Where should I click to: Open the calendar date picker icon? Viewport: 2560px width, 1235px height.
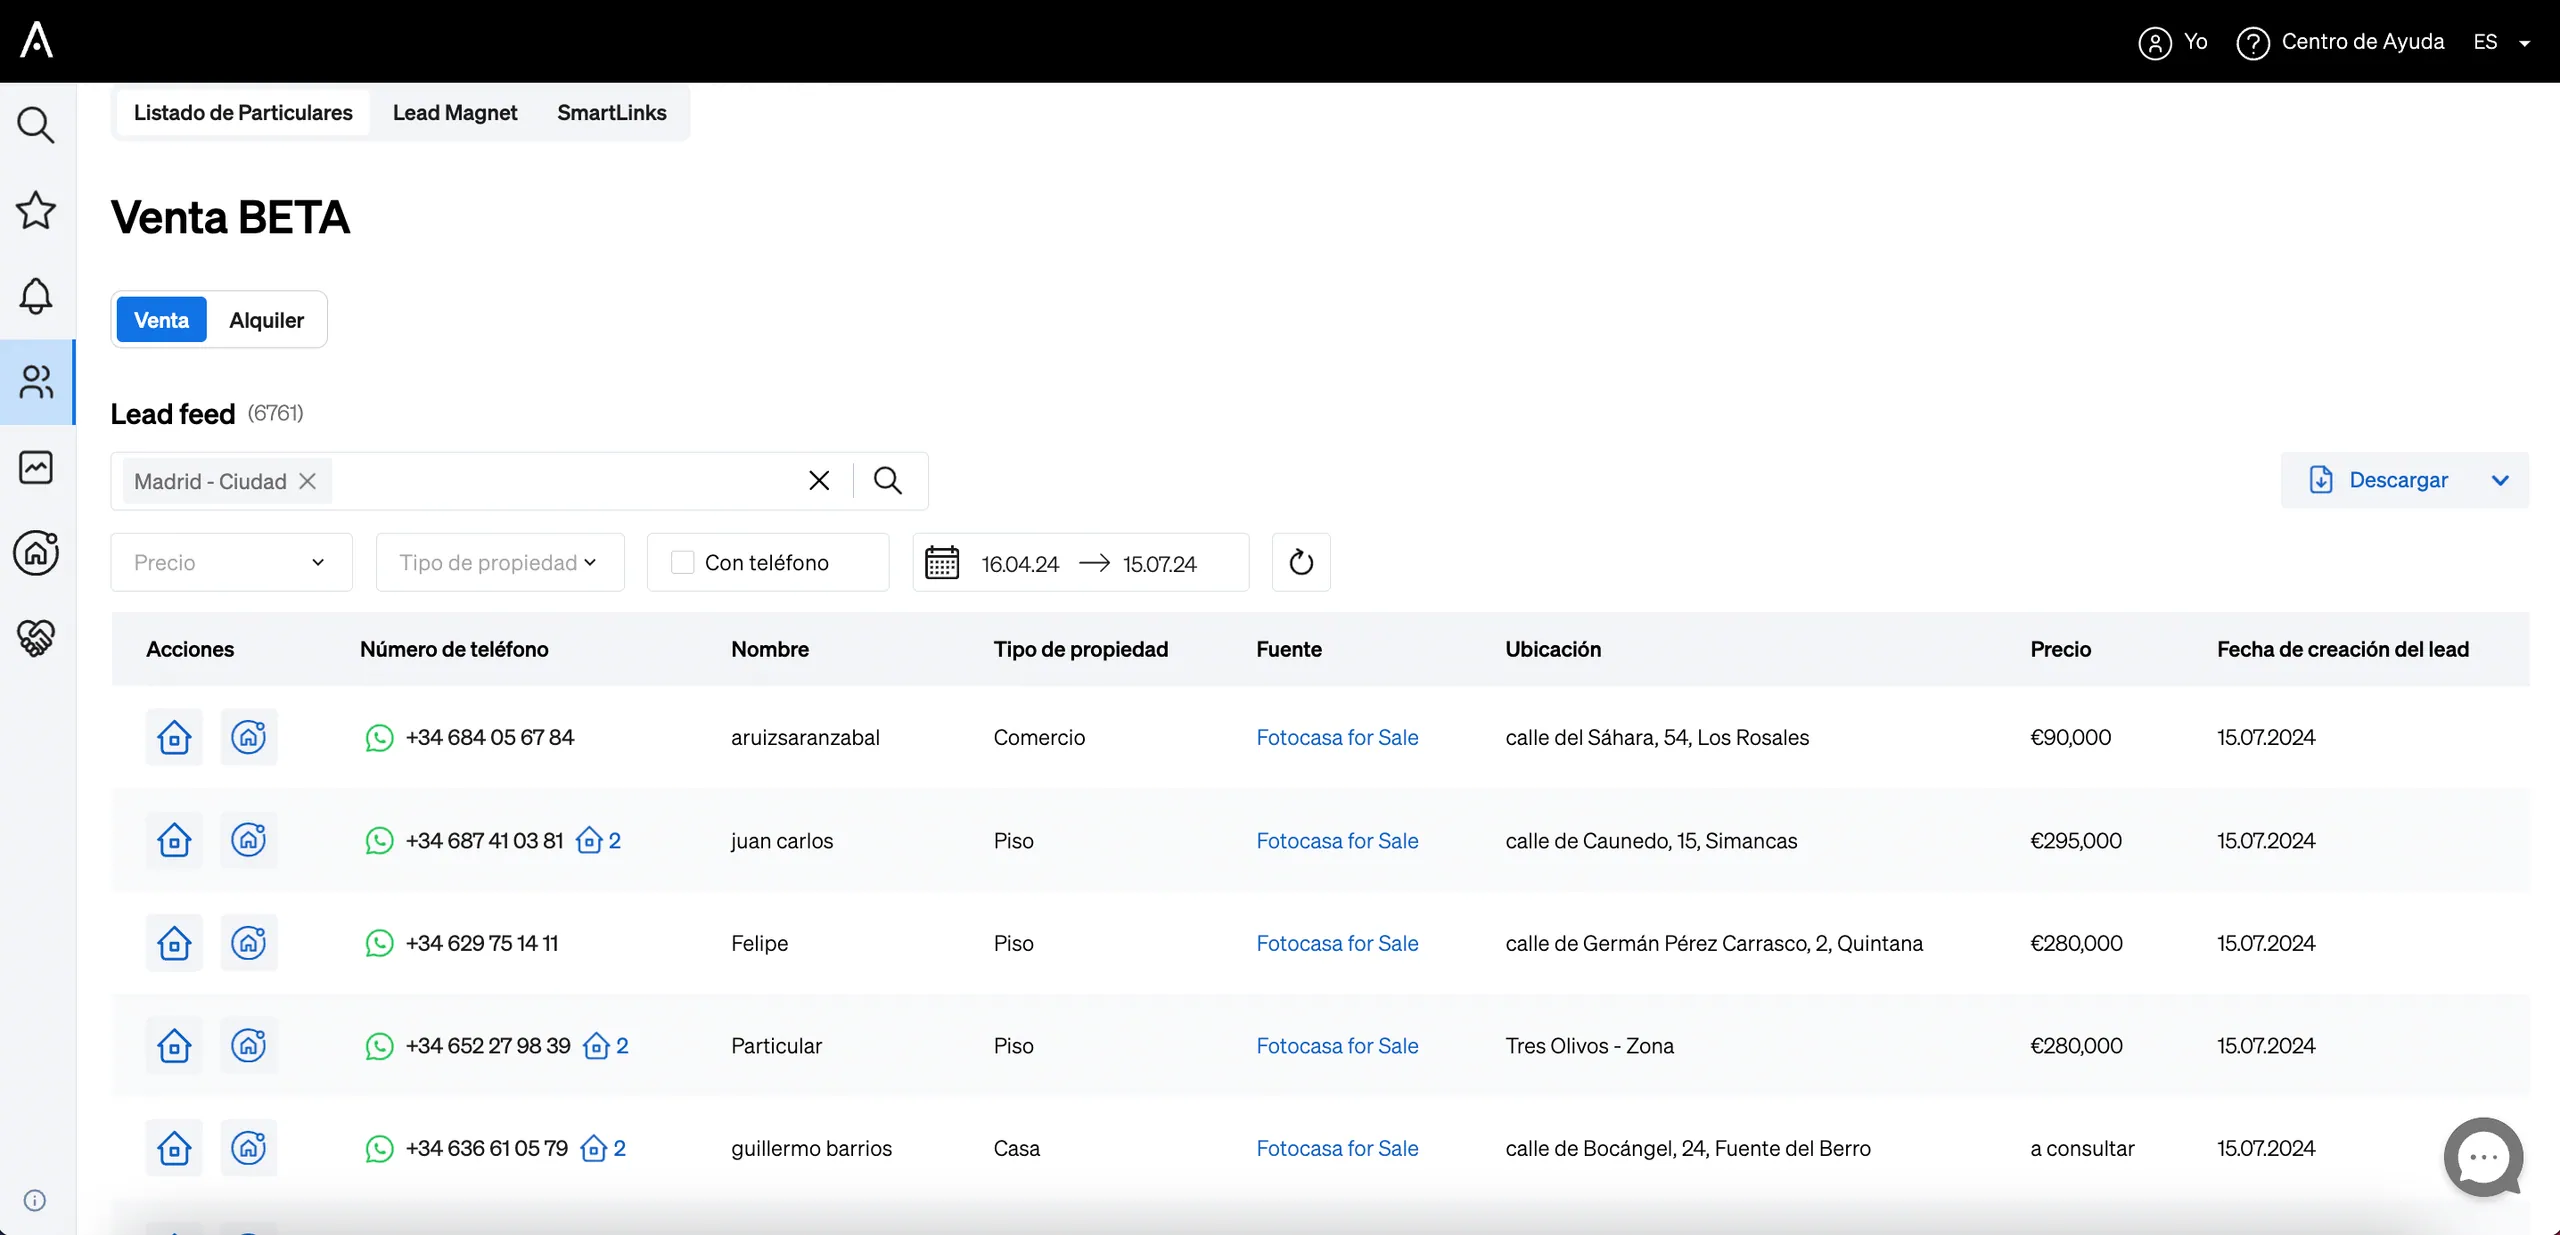[x=942, y=562]
